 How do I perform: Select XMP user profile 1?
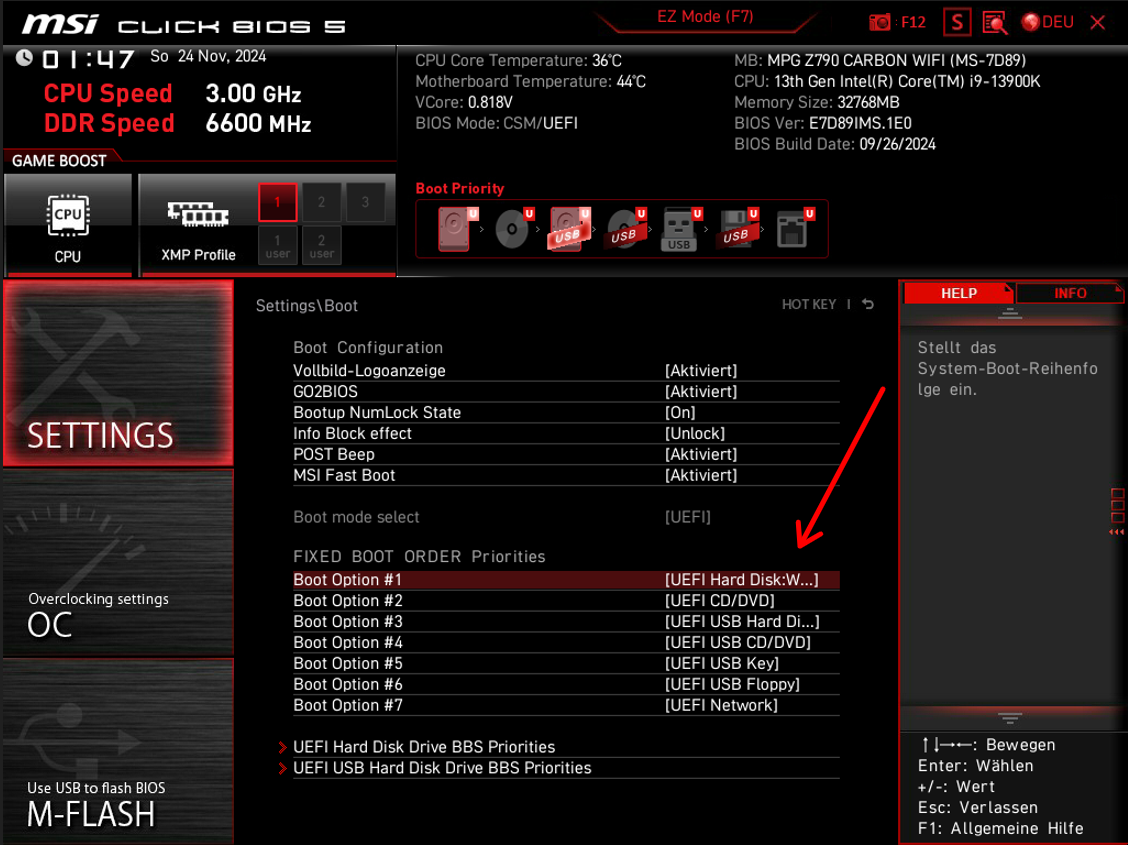(x=278, y=245)
